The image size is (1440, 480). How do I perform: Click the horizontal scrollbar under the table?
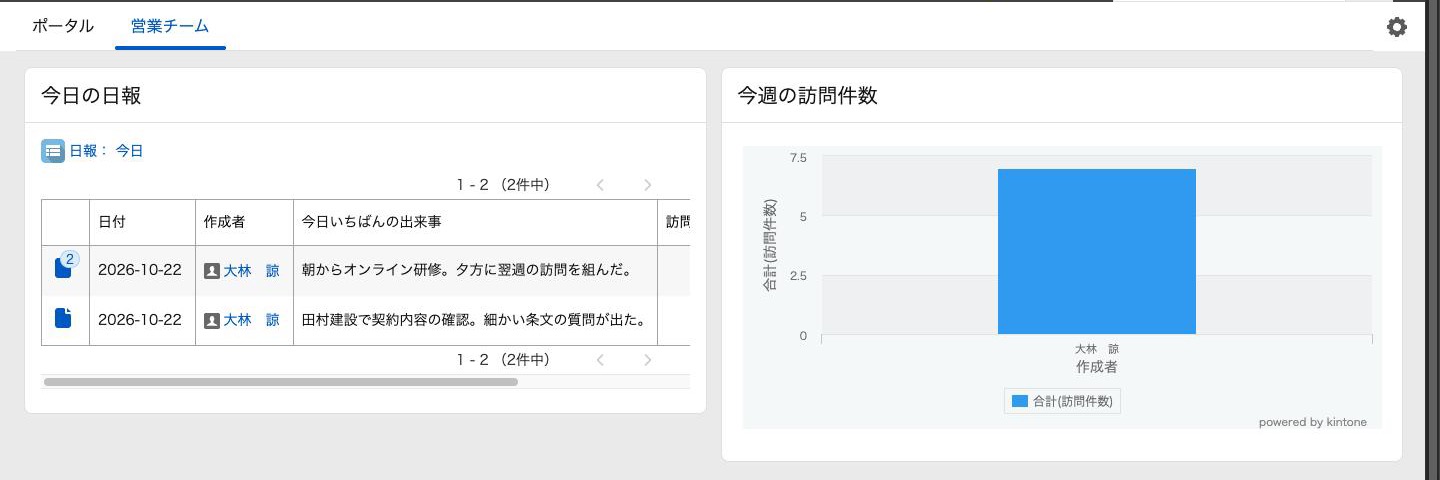click(281, 382)
